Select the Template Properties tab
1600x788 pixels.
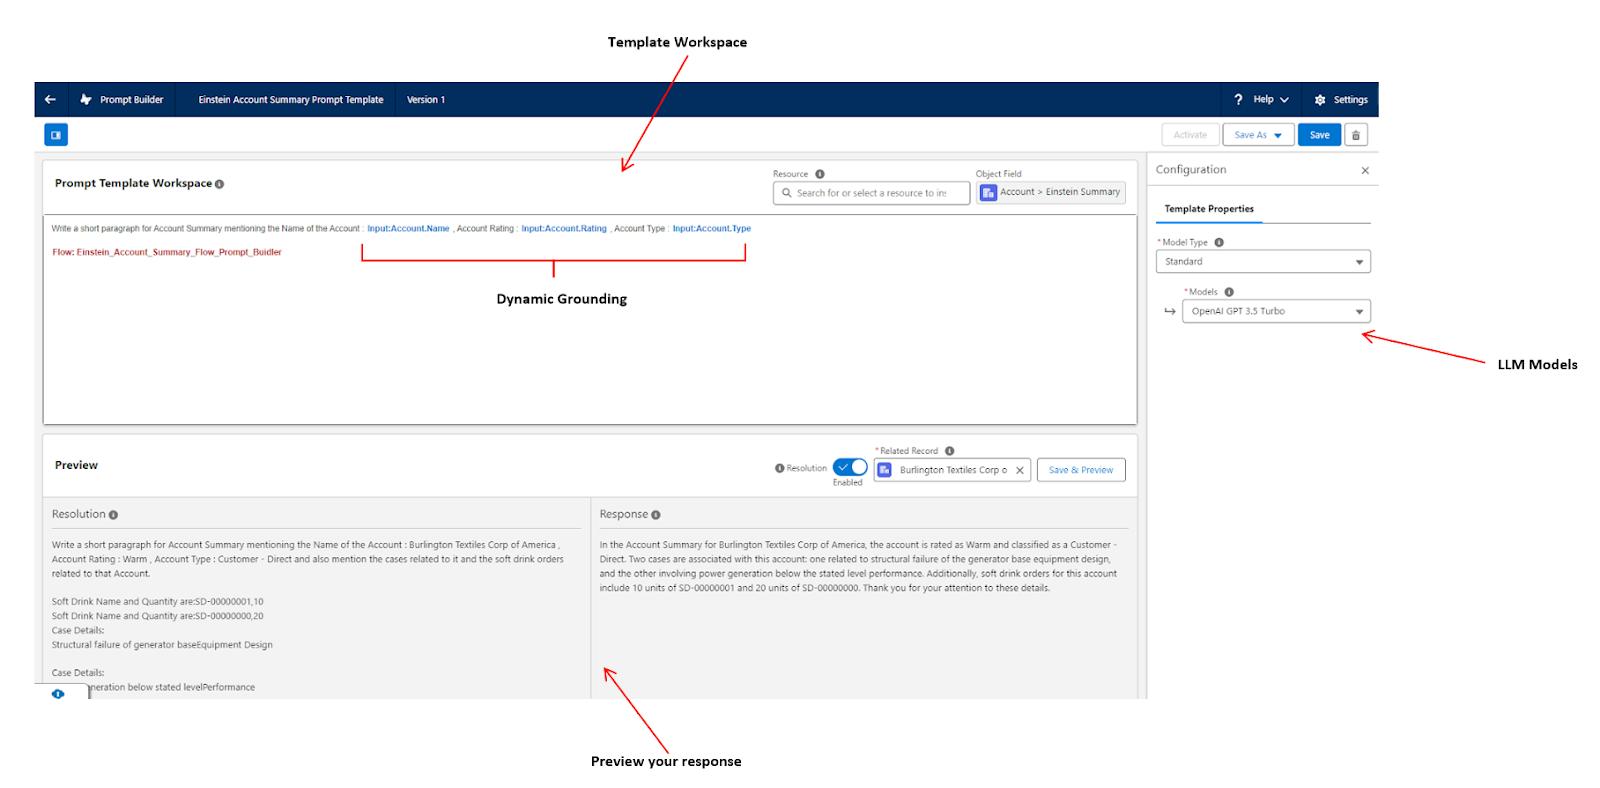tap(1208, 209)
